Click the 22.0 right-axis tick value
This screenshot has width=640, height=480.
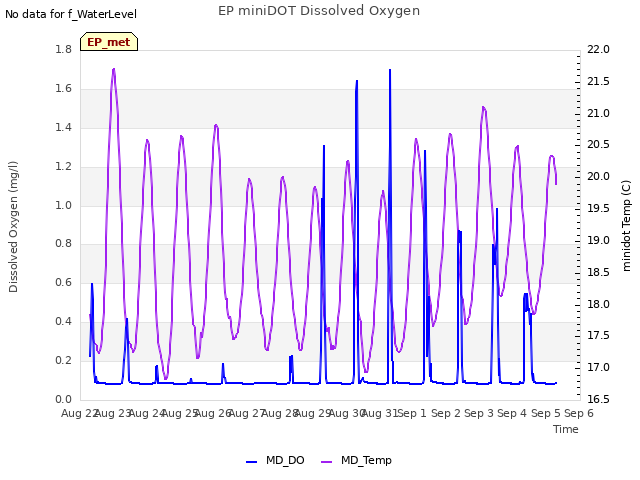click(598, 49)
